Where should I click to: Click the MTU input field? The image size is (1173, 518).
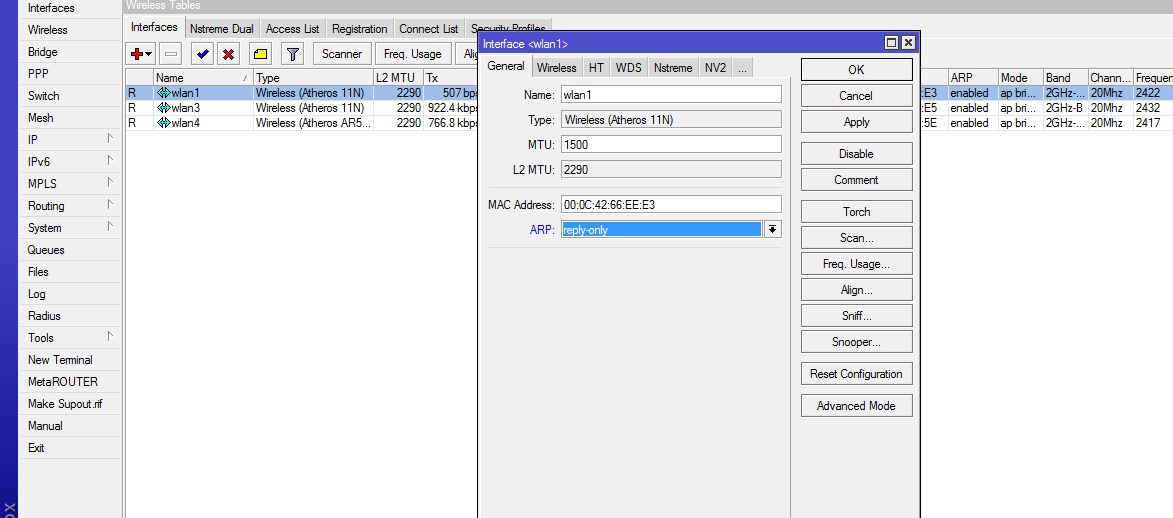671,144
